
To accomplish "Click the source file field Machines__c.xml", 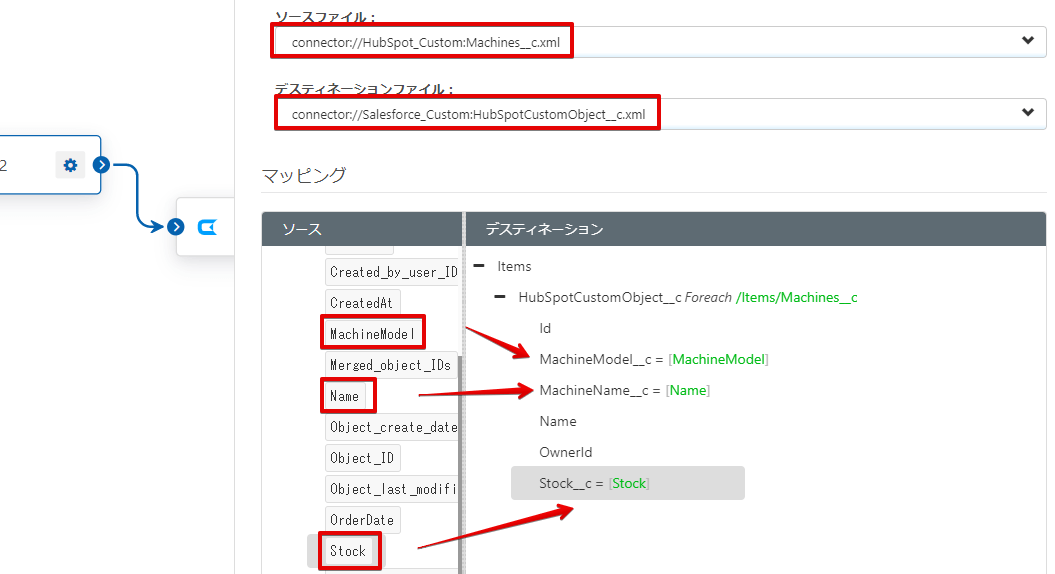I will [659, 42].
